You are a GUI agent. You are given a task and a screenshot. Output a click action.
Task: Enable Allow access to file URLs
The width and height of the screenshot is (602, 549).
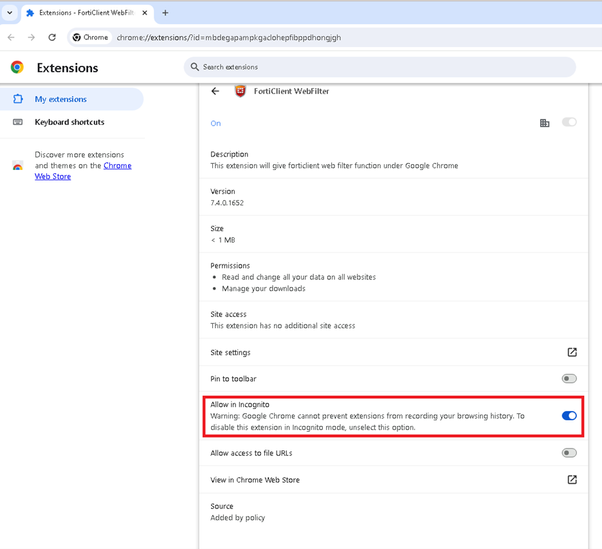pyautogui.click(x=569, y=453)
